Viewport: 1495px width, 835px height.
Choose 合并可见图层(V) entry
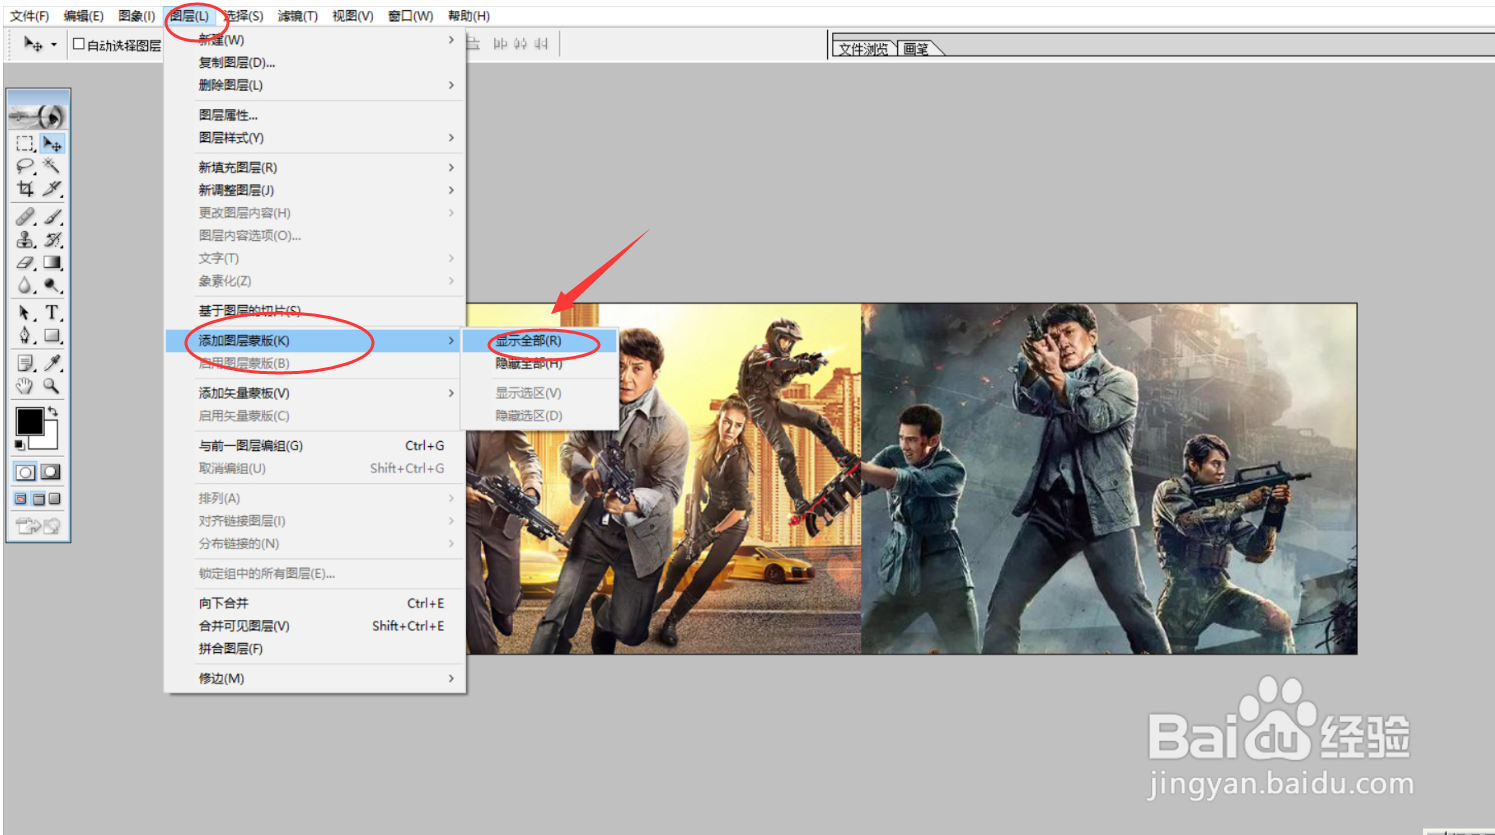coord(315,626)
